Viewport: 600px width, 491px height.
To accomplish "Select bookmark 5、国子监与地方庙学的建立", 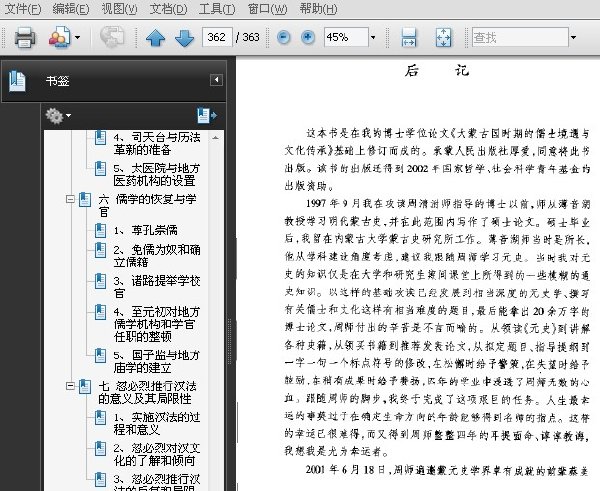I will 157,361.
